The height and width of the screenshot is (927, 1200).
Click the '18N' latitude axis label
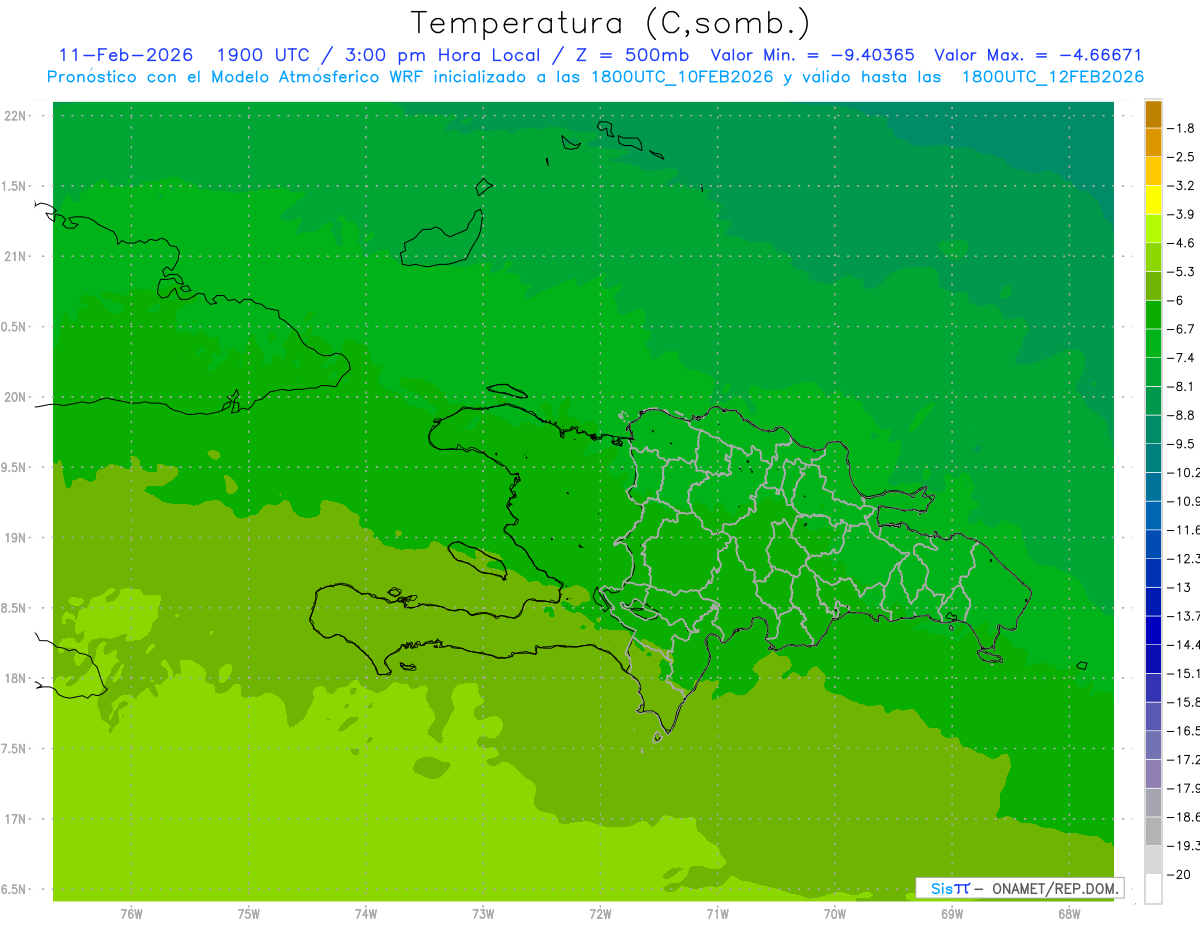point(17,678)
